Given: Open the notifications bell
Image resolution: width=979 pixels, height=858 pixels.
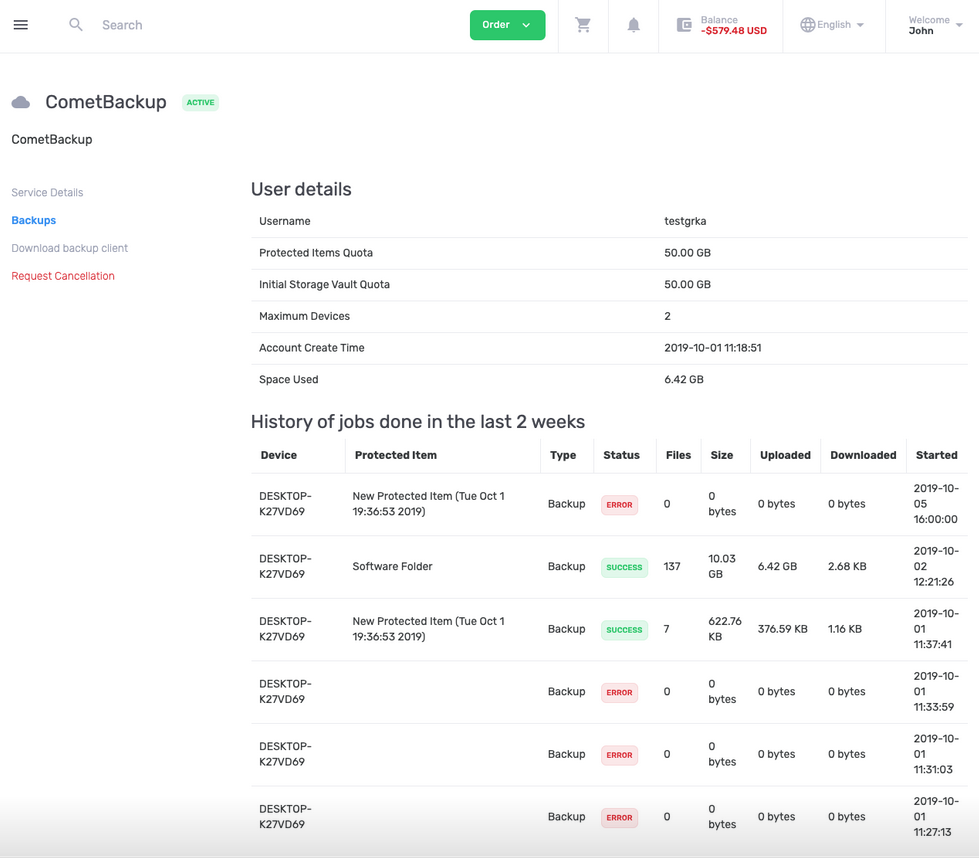Looking at the screenshot, I should (x=633, y=25).
